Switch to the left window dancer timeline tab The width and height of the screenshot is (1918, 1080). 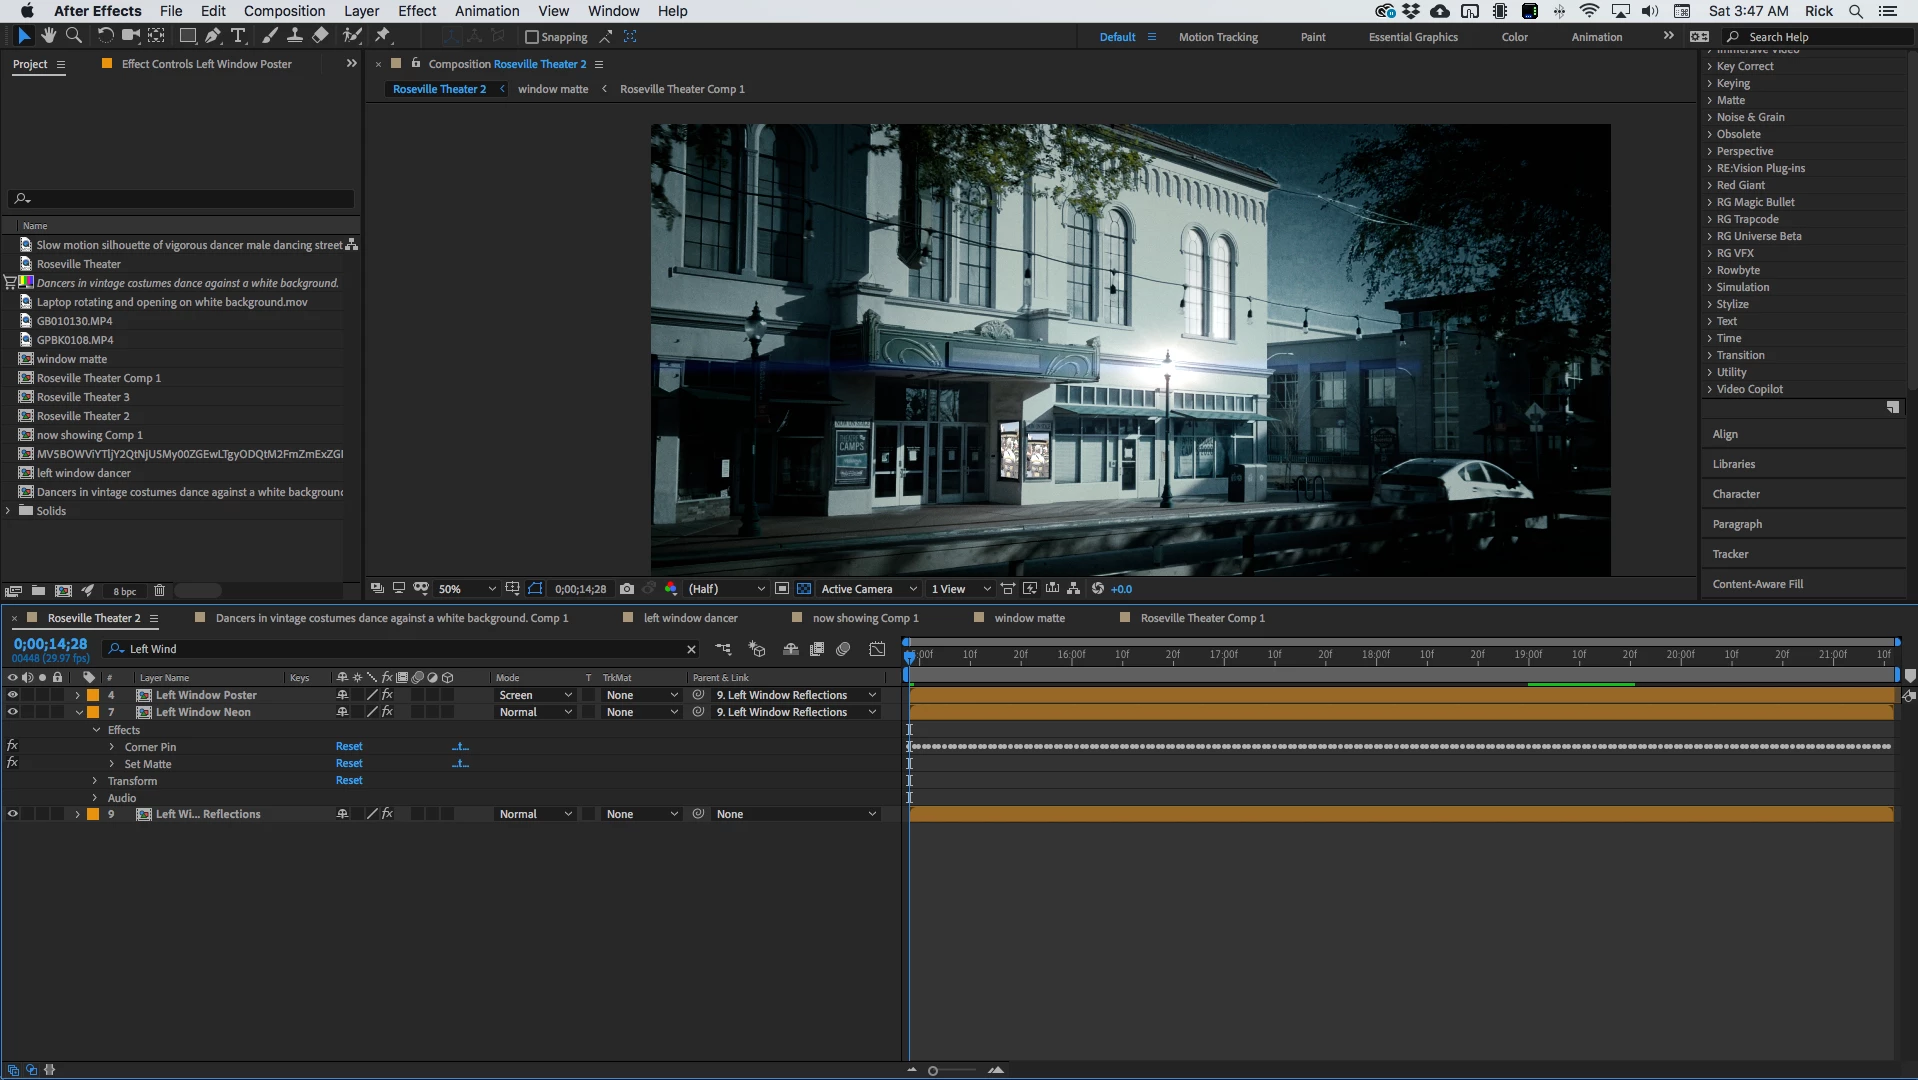690,618
